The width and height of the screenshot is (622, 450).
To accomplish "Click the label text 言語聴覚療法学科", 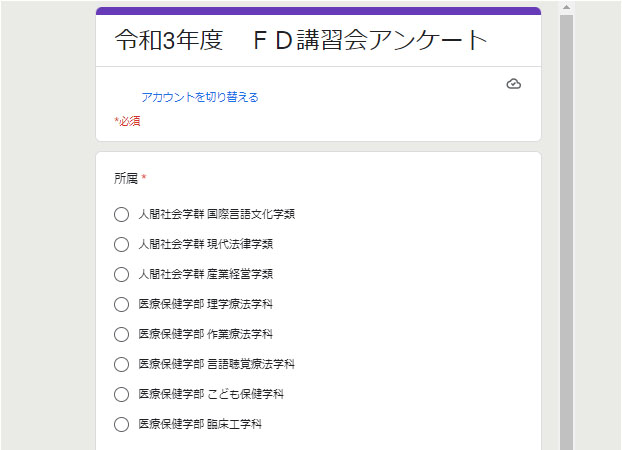I will [251, 364].
